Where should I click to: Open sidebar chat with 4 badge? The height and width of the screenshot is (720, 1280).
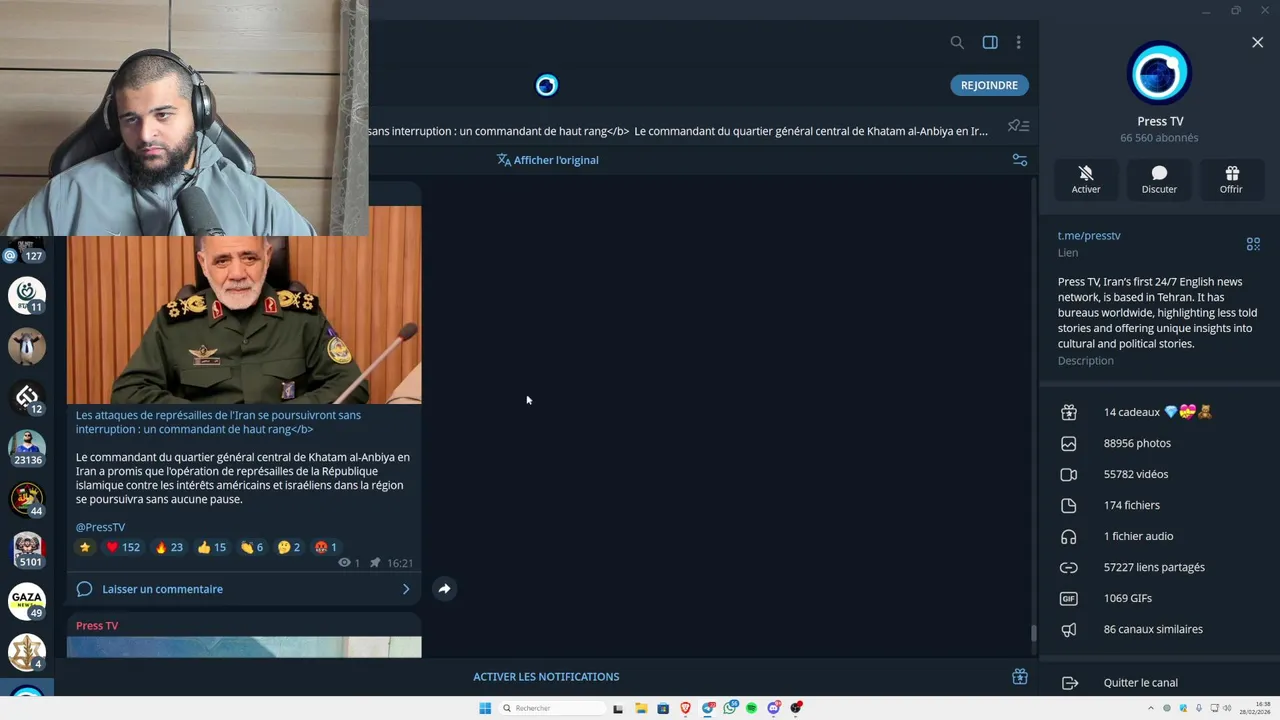point(27,652)
